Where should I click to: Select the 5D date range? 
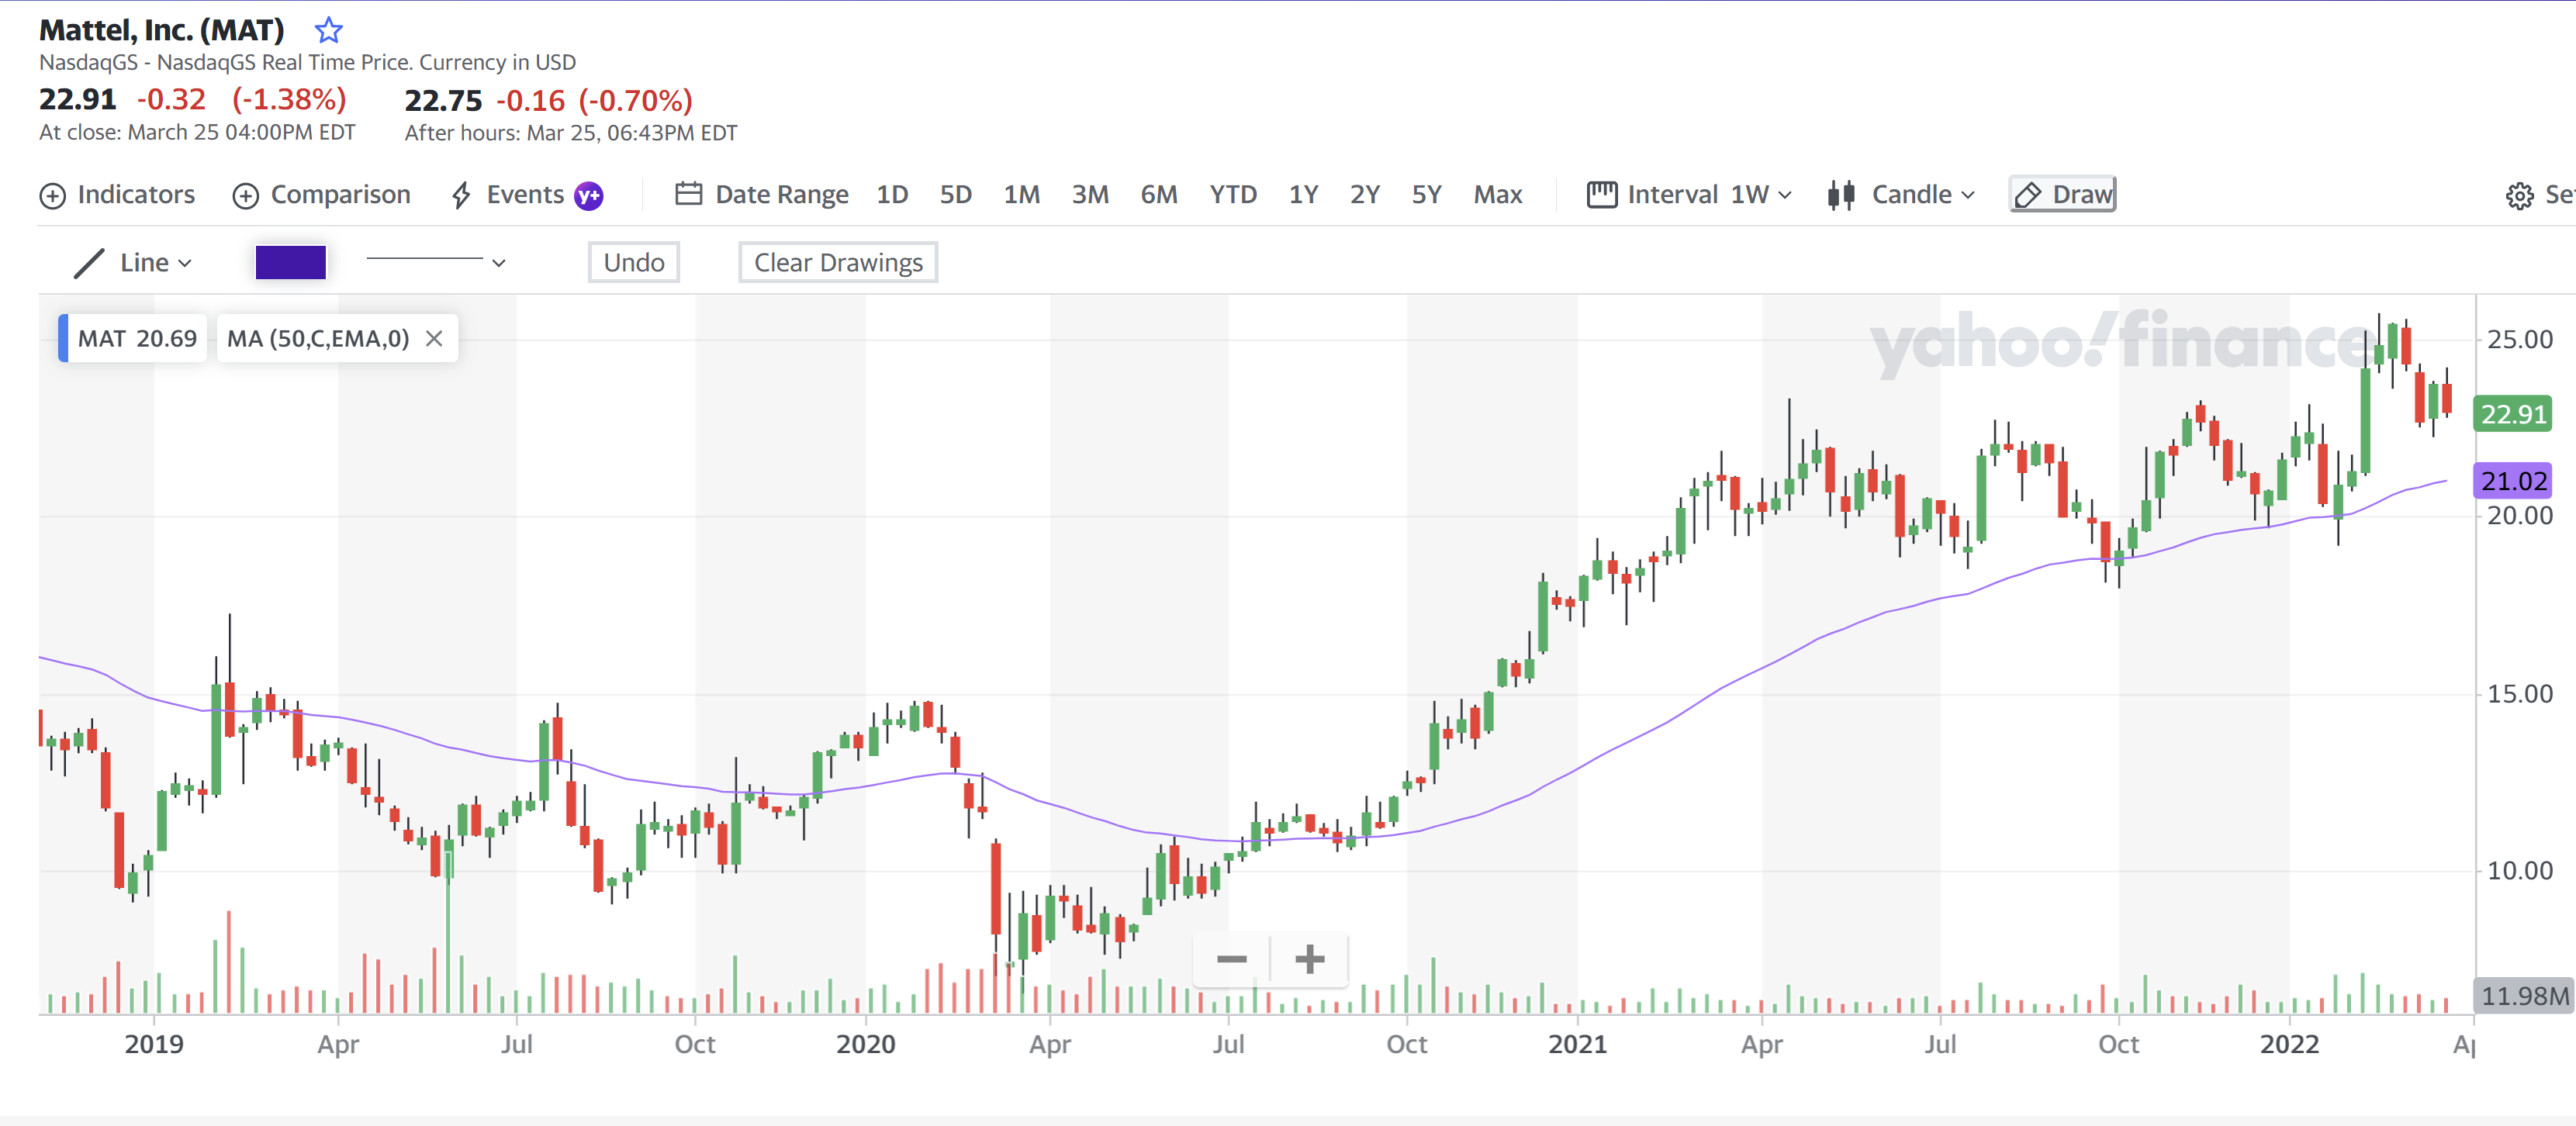955,195
